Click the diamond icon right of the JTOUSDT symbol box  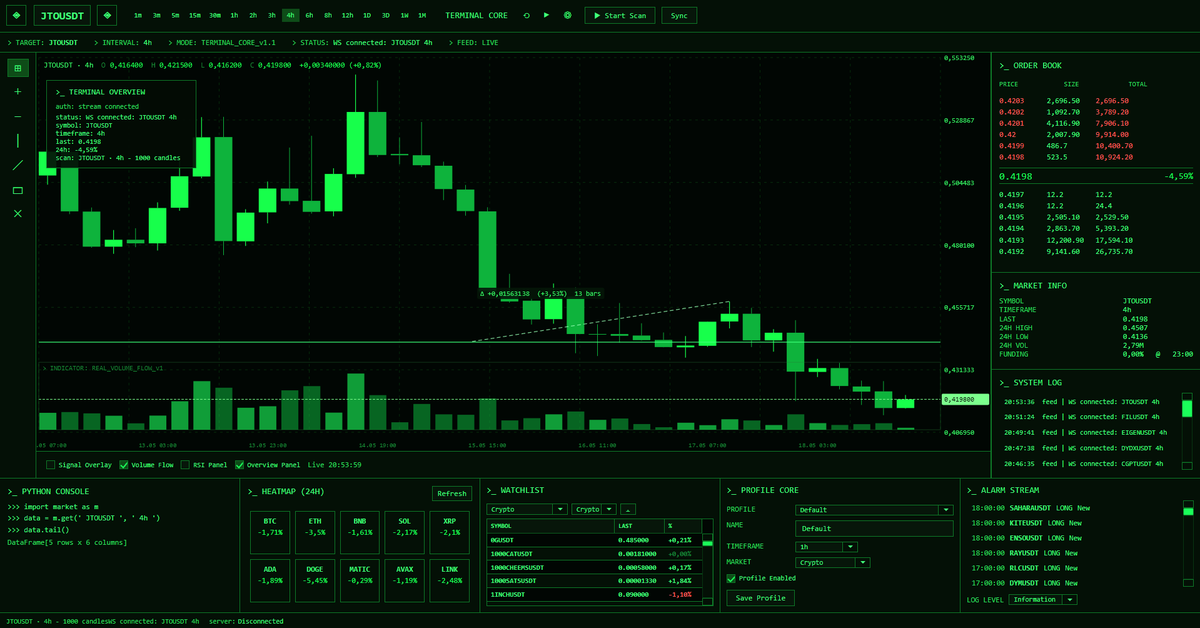107,15
